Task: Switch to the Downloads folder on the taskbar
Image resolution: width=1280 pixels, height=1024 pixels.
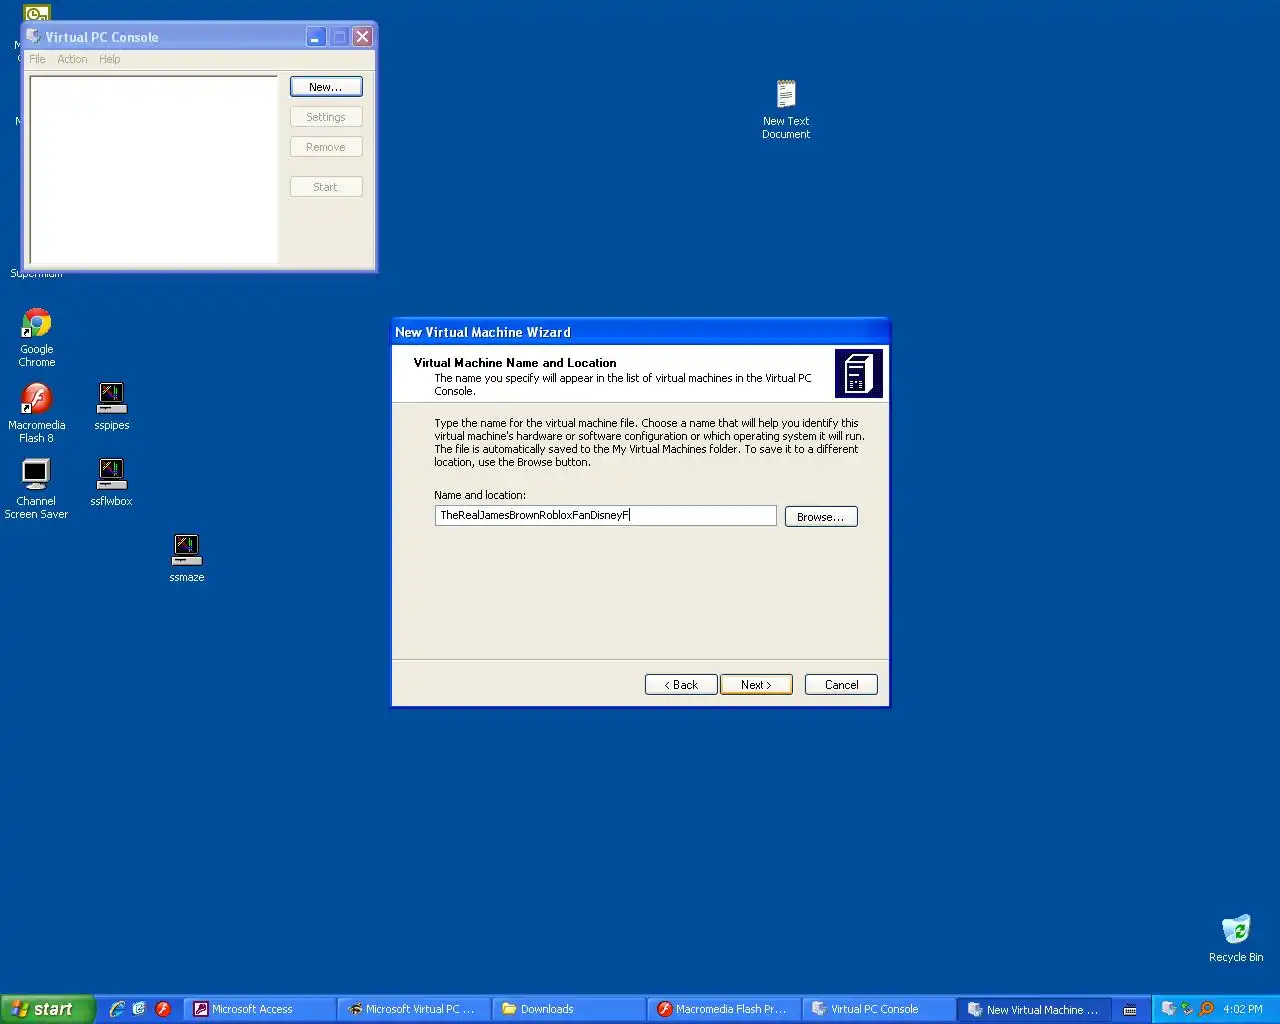Action: (570, 1009)
